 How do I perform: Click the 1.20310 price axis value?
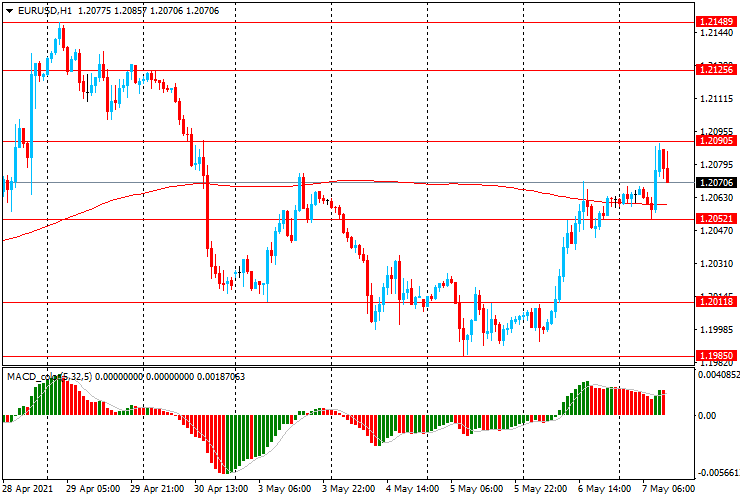point(717,263)
